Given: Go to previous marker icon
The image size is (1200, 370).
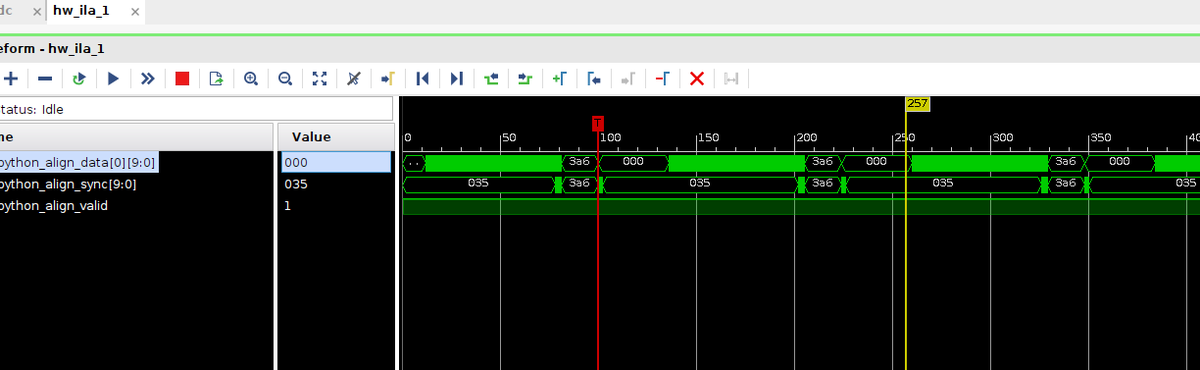Looking at the screenshot, I should coord(593,78).
